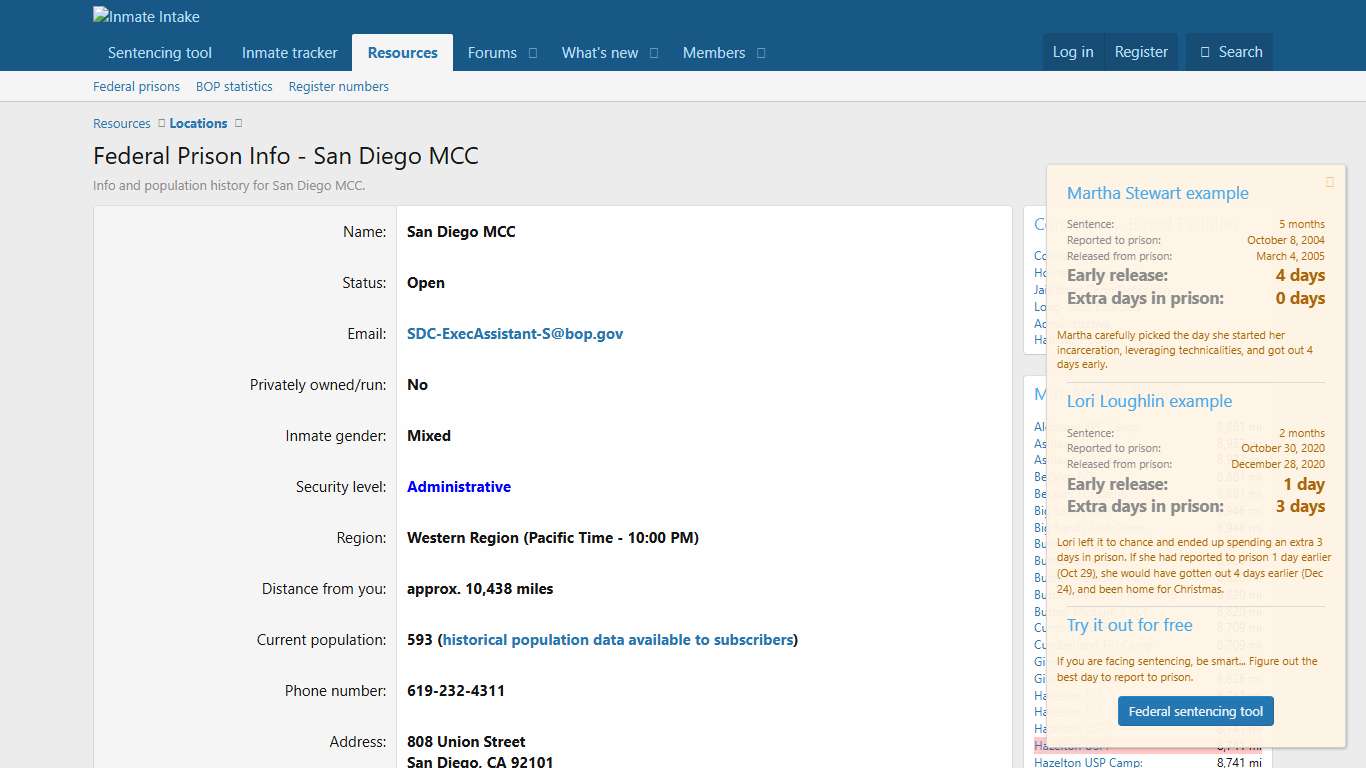The image size is (1366, 768).
Task: Open the BOP statistics page
Action: (233, 87)
